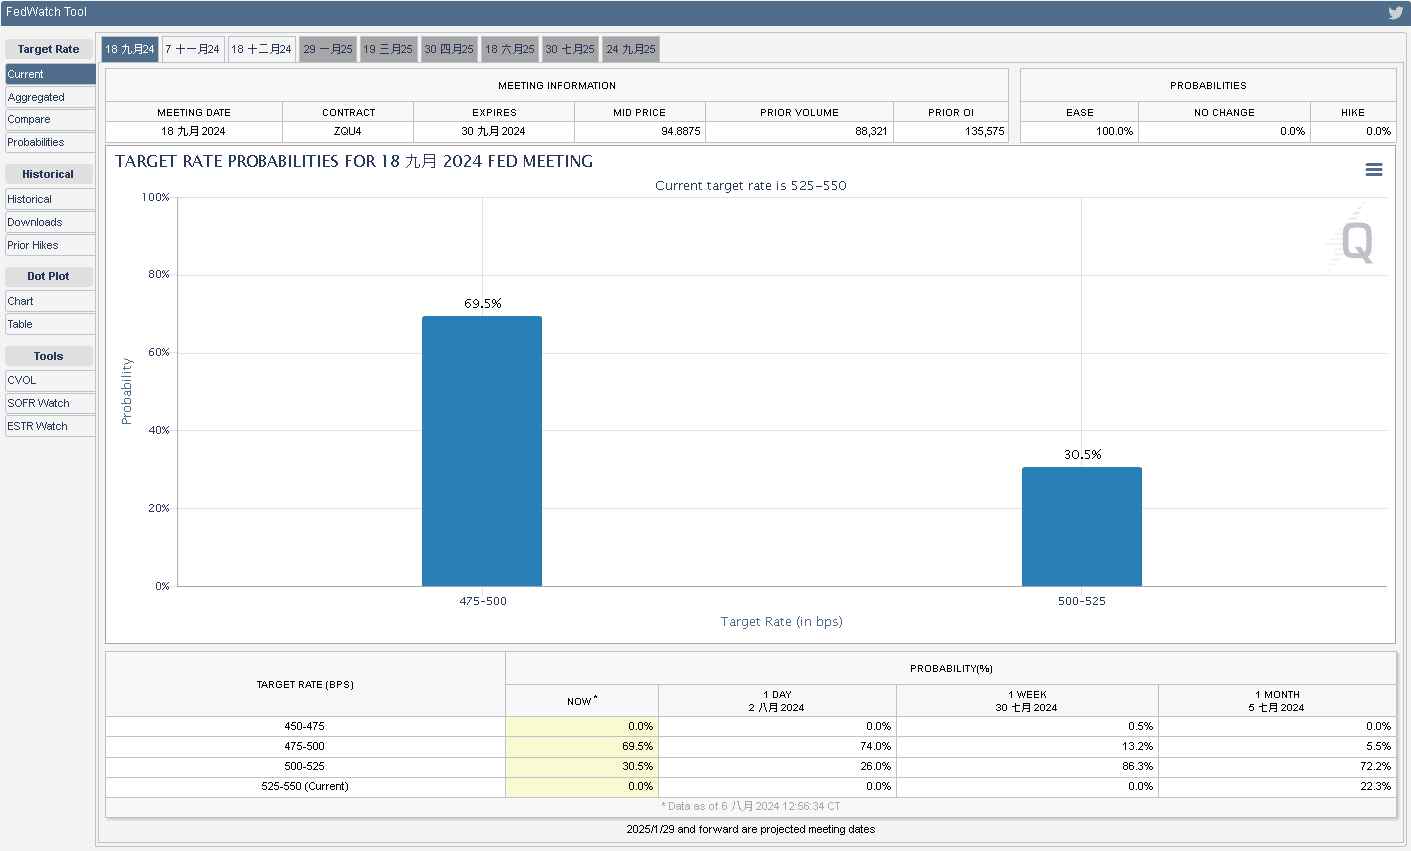Open the Dot Plot Table view
This screenshot has height=851, width=1411.
50,324
